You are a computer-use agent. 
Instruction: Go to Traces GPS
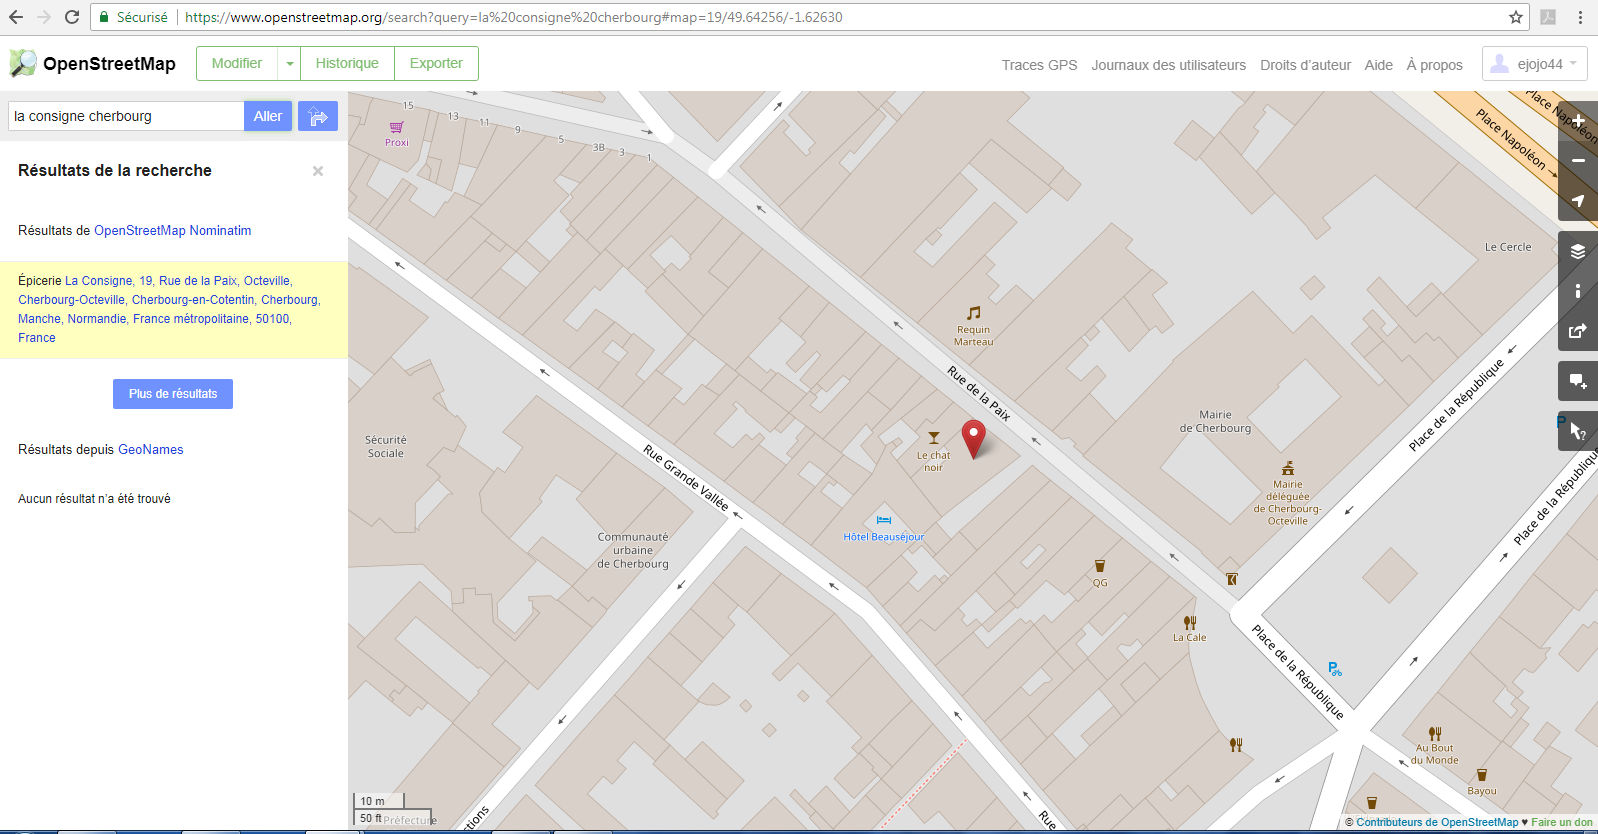coord(1039,65)
